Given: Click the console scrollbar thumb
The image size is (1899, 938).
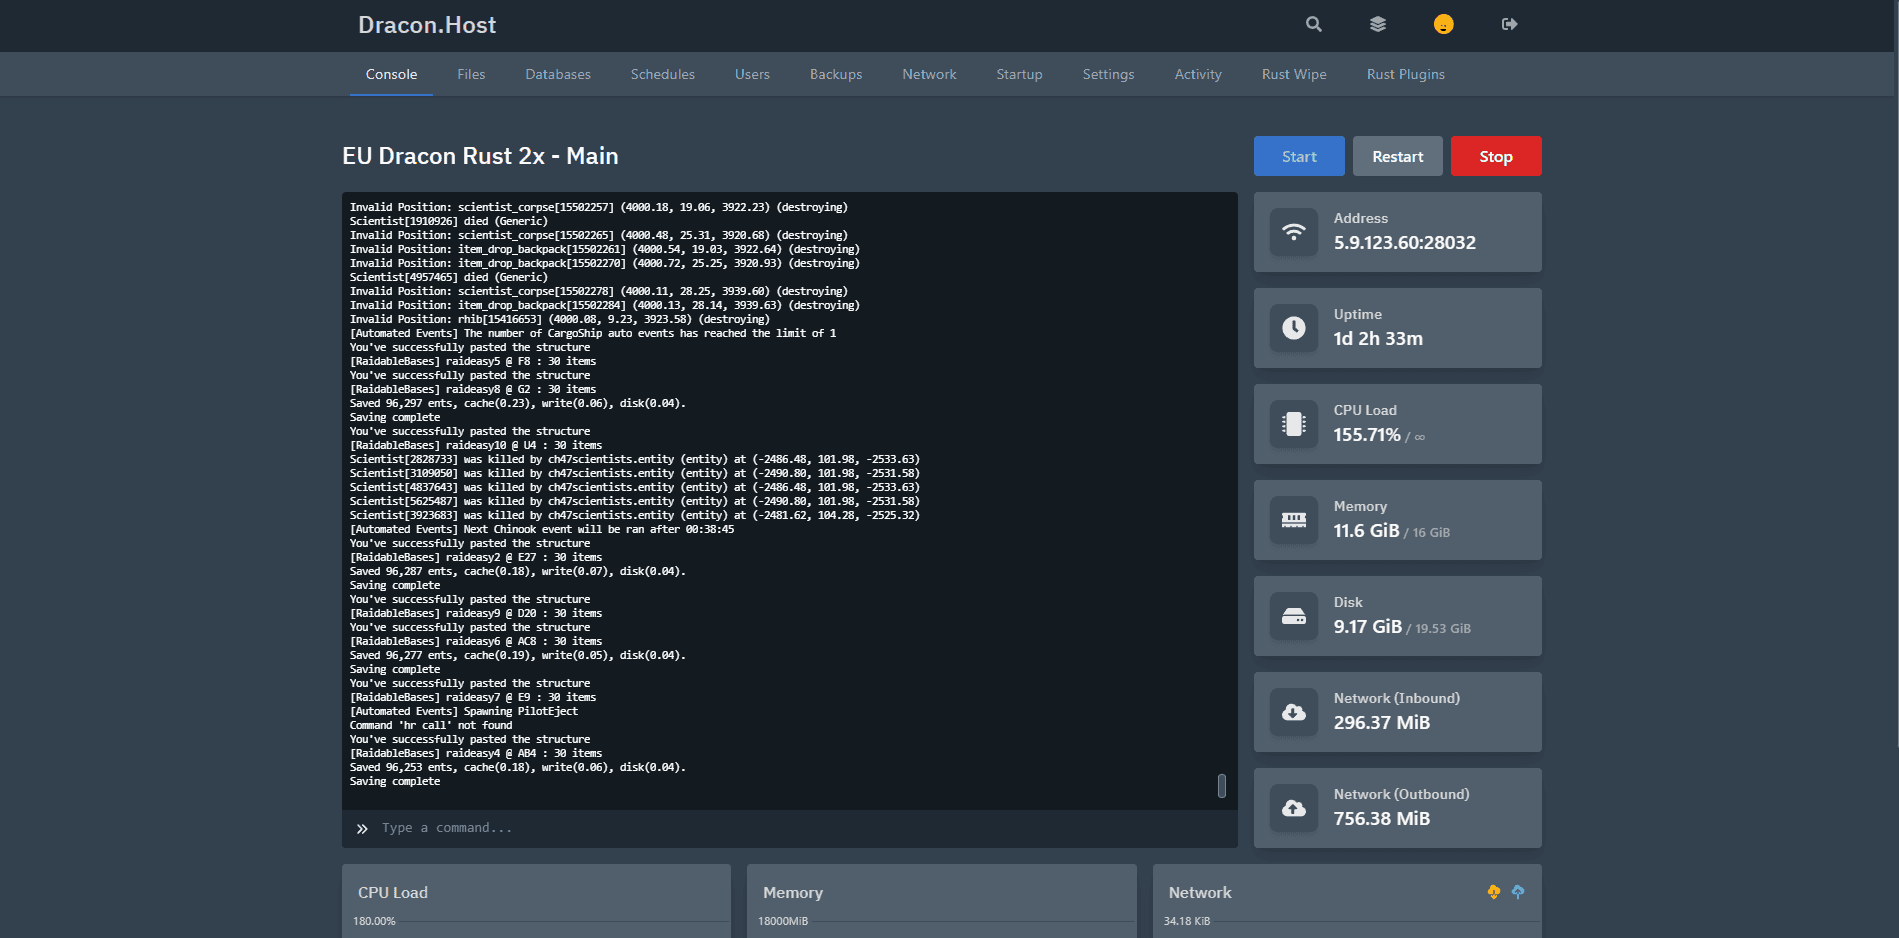Looking at the screenshot, I should coord(1221,787).
